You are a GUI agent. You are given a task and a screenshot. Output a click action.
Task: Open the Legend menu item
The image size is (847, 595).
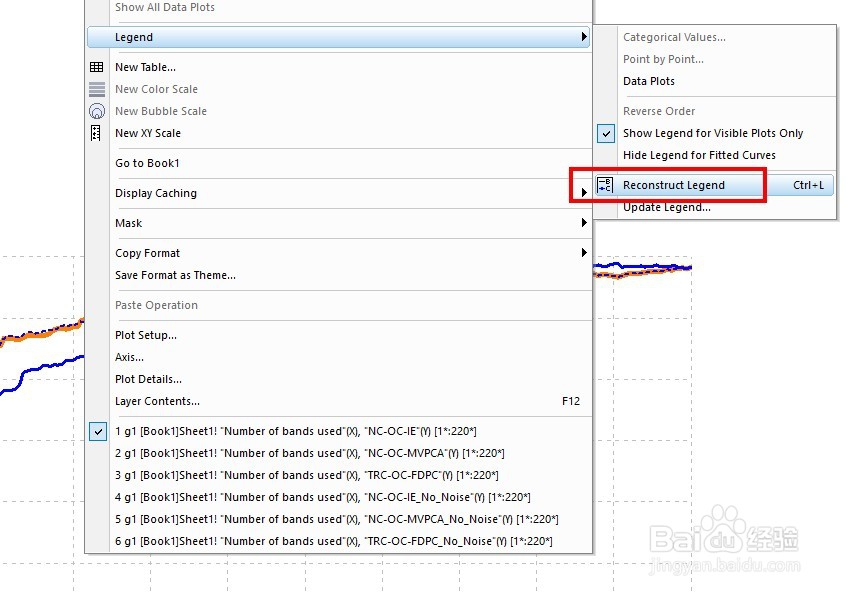(338, 37)
